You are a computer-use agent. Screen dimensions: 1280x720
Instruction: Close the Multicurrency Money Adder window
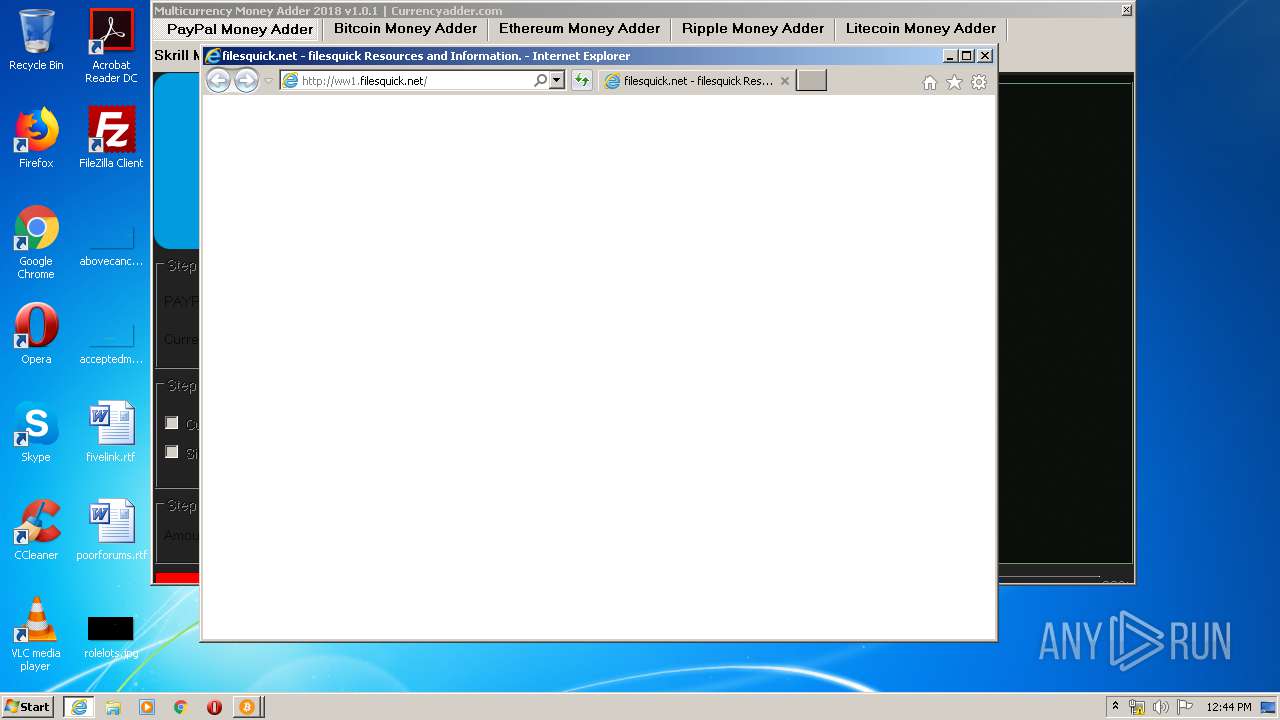1127,10
